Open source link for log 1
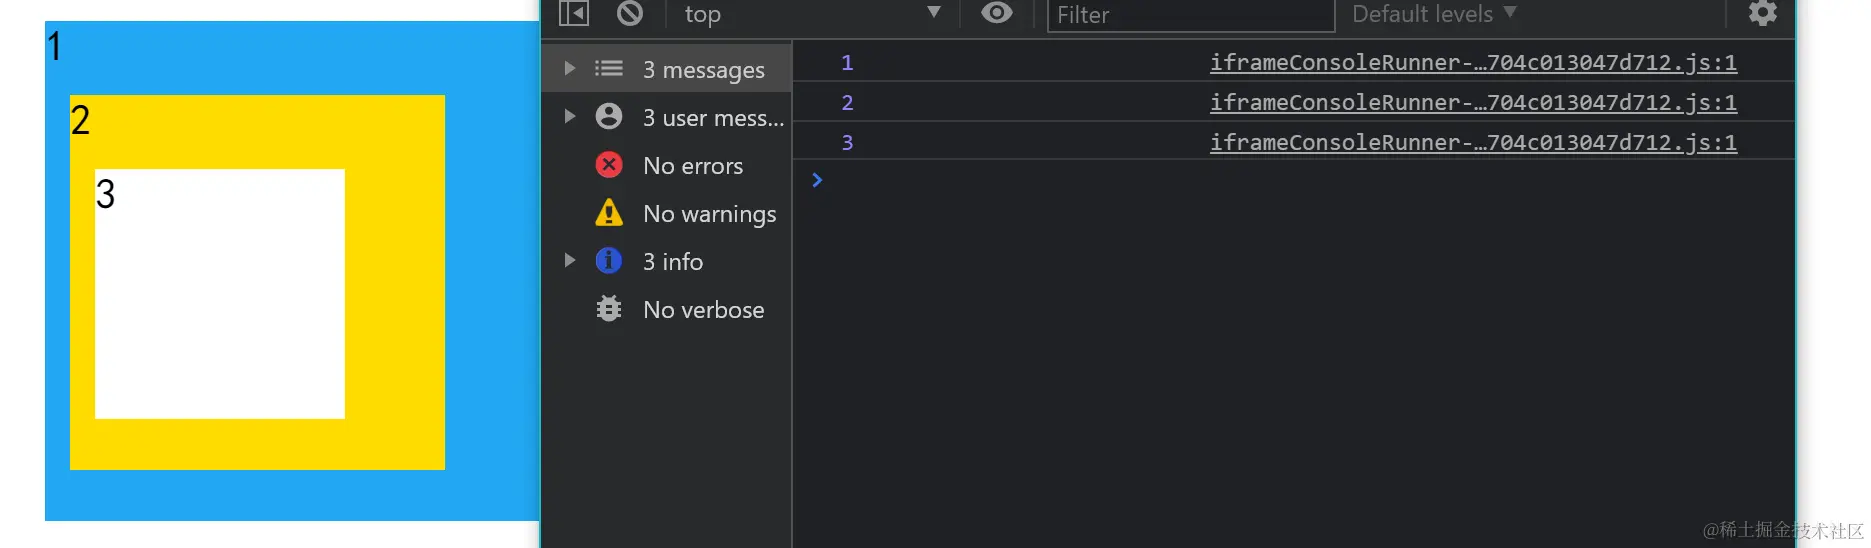 [x=1472, y=63]
